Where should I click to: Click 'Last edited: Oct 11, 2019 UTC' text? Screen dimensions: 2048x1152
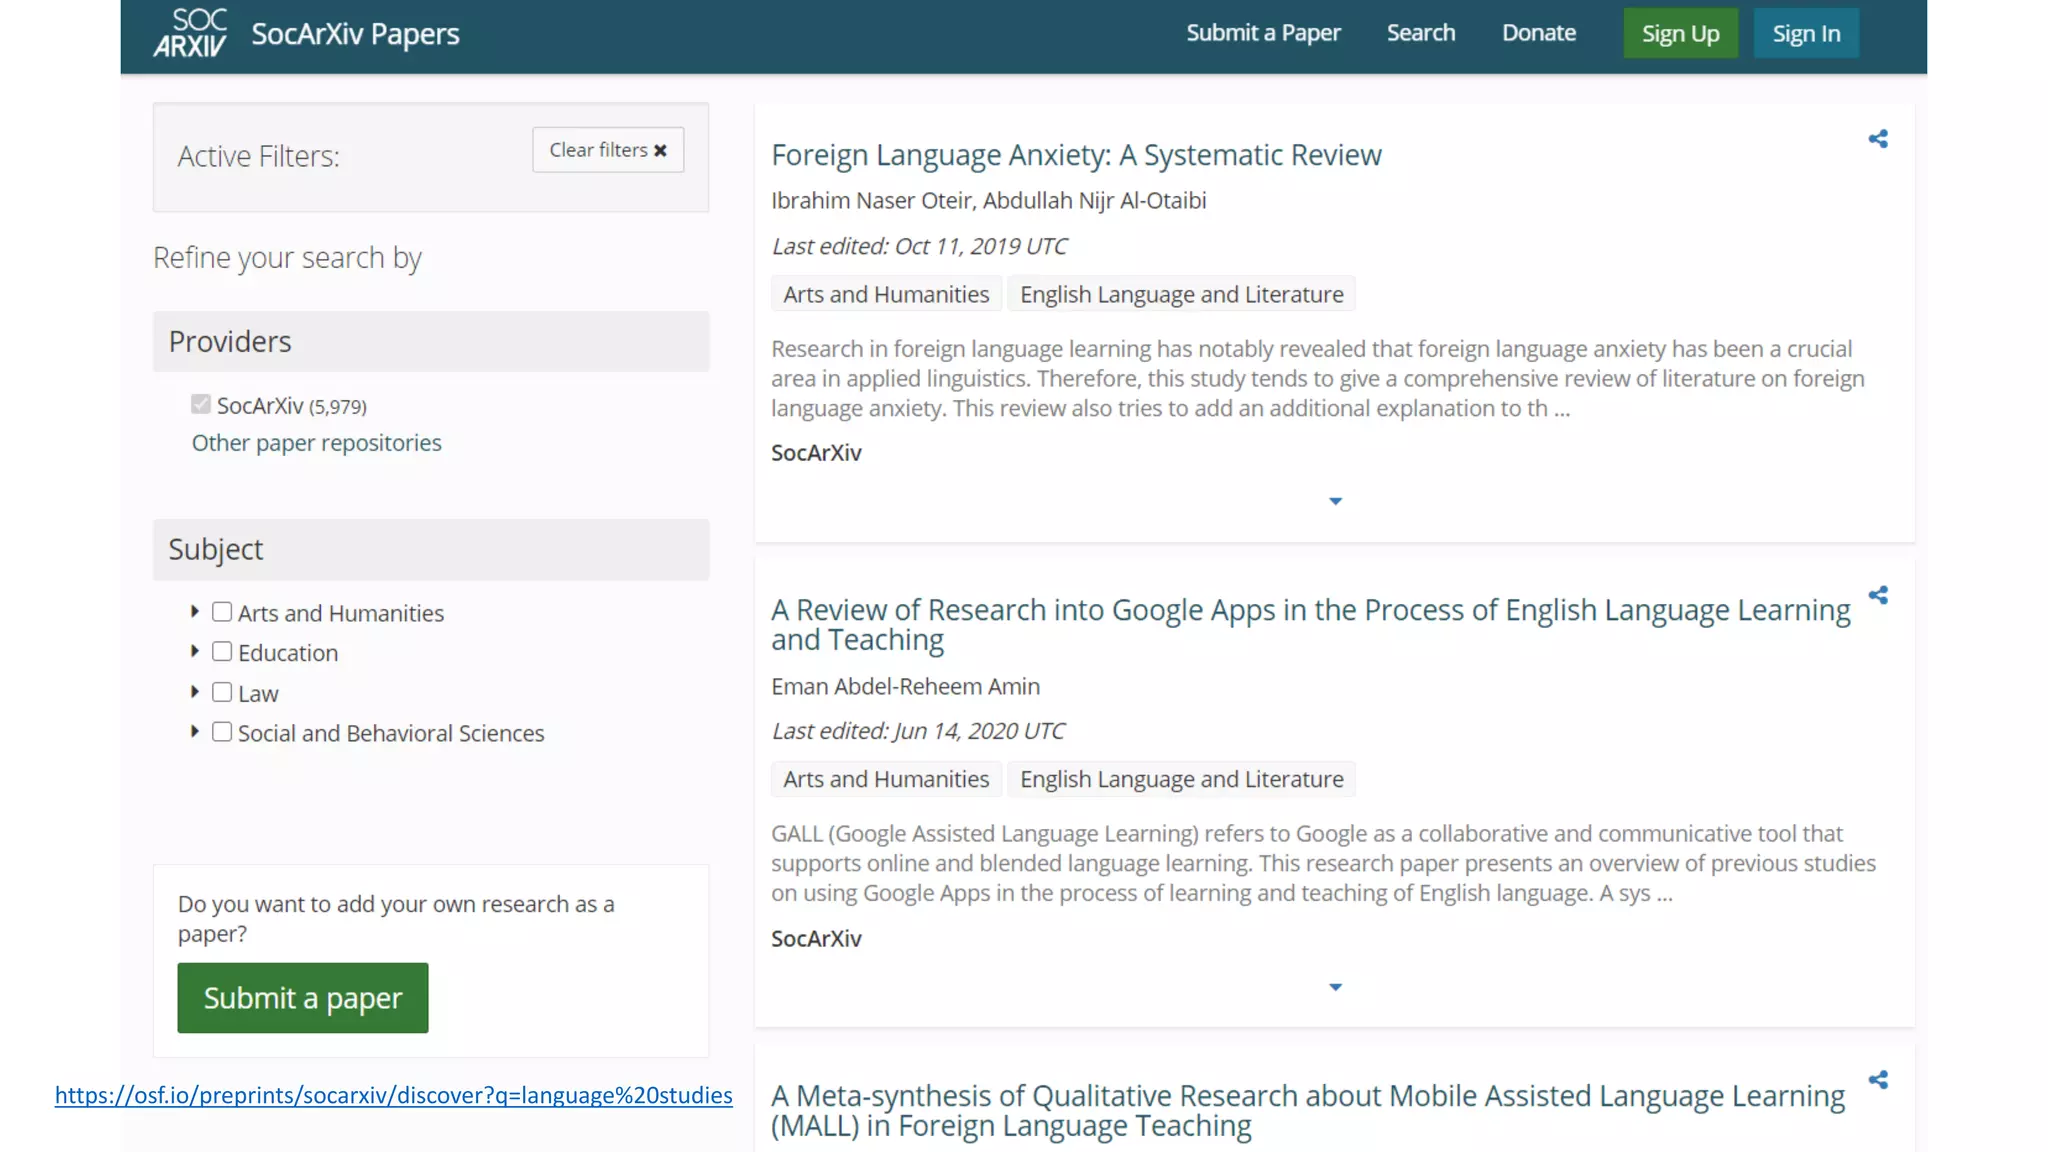(919, 246)
